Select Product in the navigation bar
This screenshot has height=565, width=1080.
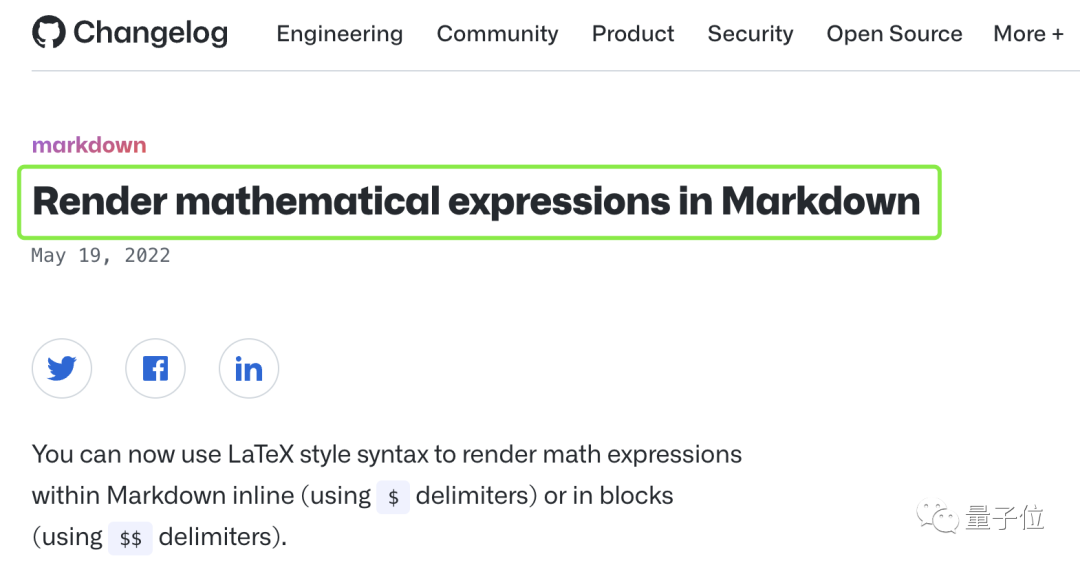[633, 34]
